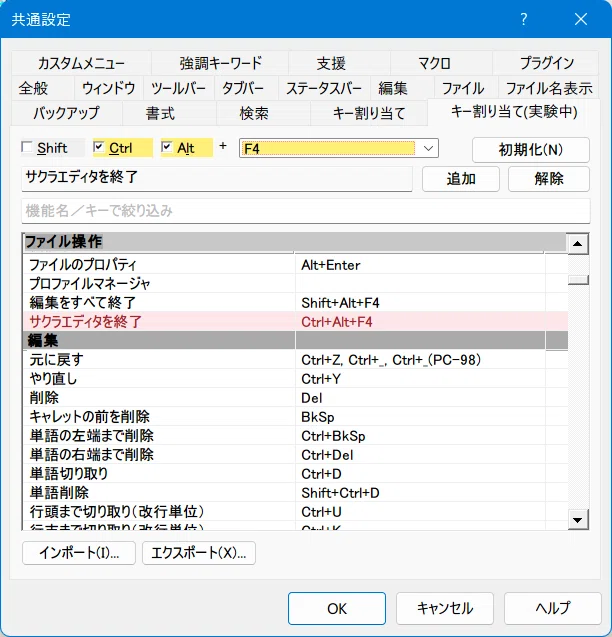The width and height of the screenshot is (612, 637).
Task: Click the list scrollbar thumb
Action: tap(578, 280)
